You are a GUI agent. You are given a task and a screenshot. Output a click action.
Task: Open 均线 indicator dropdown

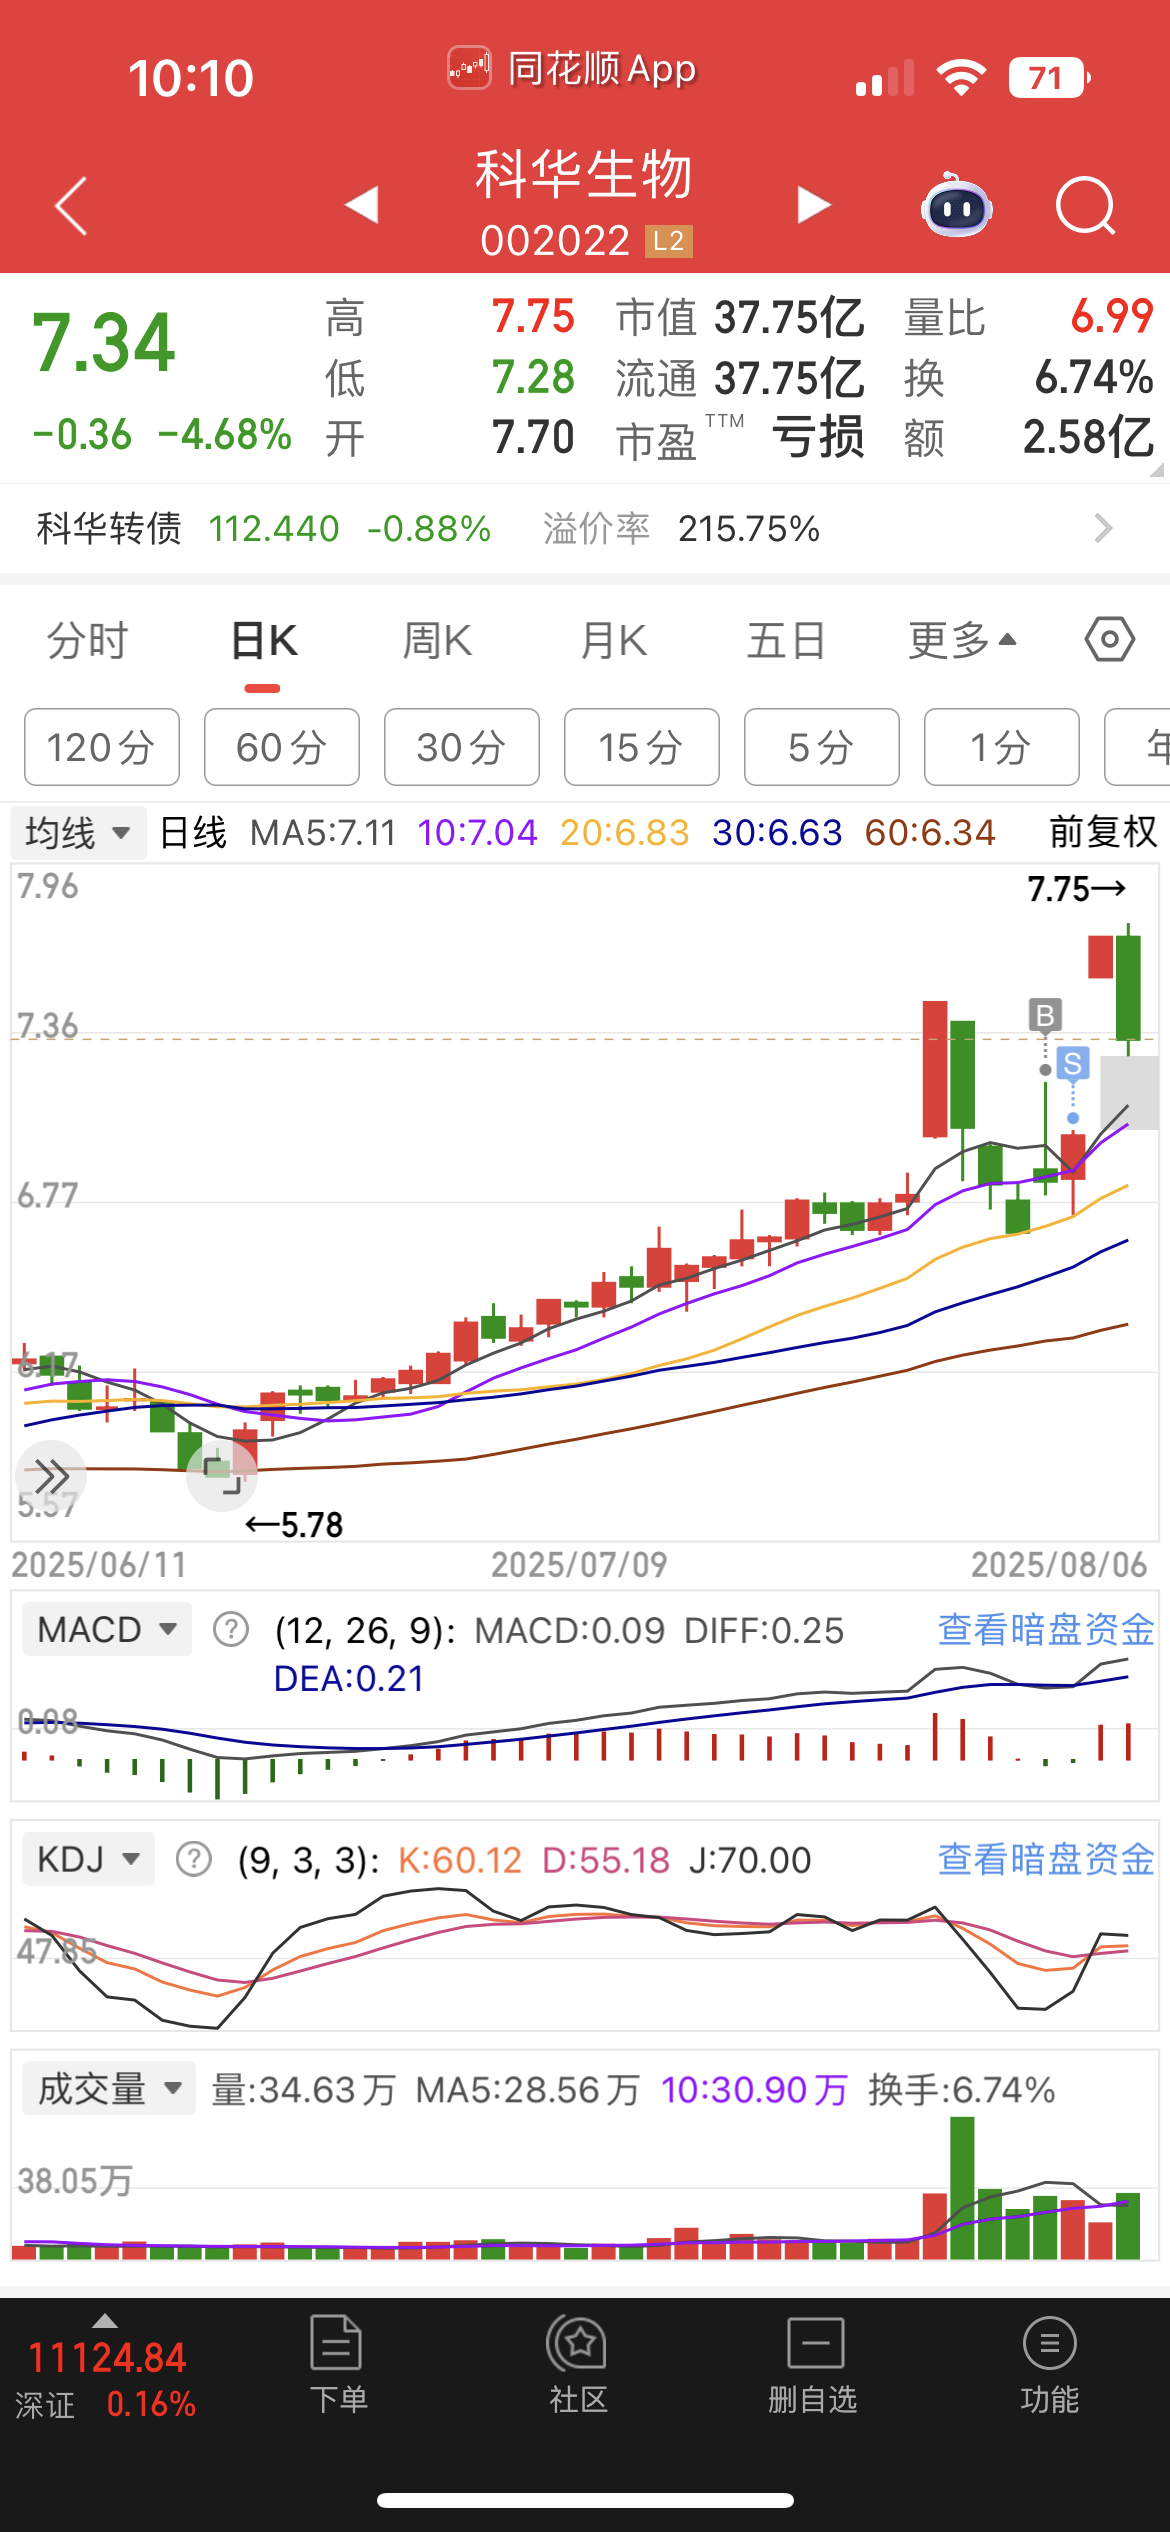coord(78,832)
